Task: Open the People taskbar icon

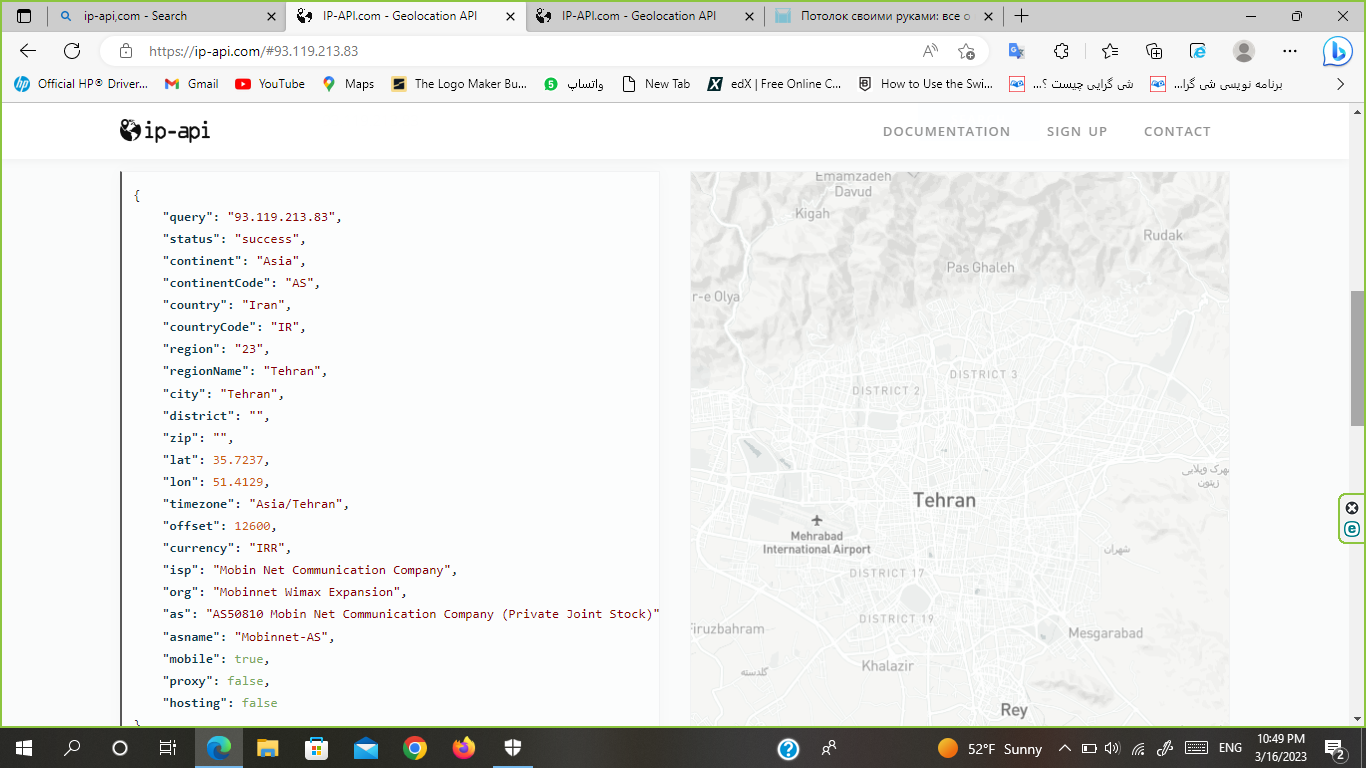Action: (x=829, y=748)
